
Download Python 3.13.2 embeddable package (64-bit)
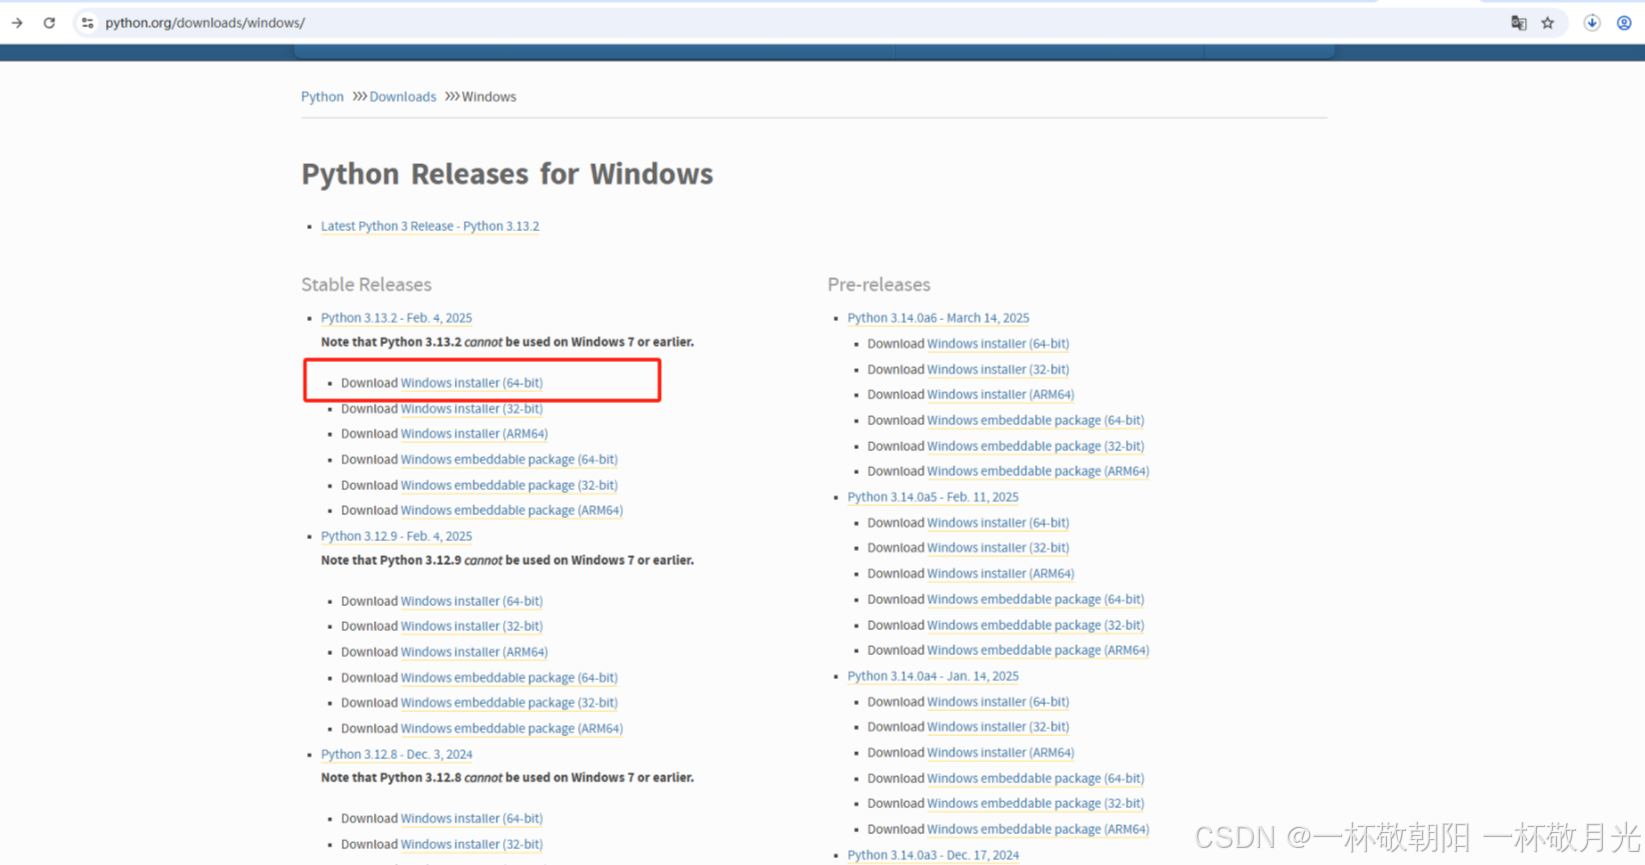(x=509, y=460)
